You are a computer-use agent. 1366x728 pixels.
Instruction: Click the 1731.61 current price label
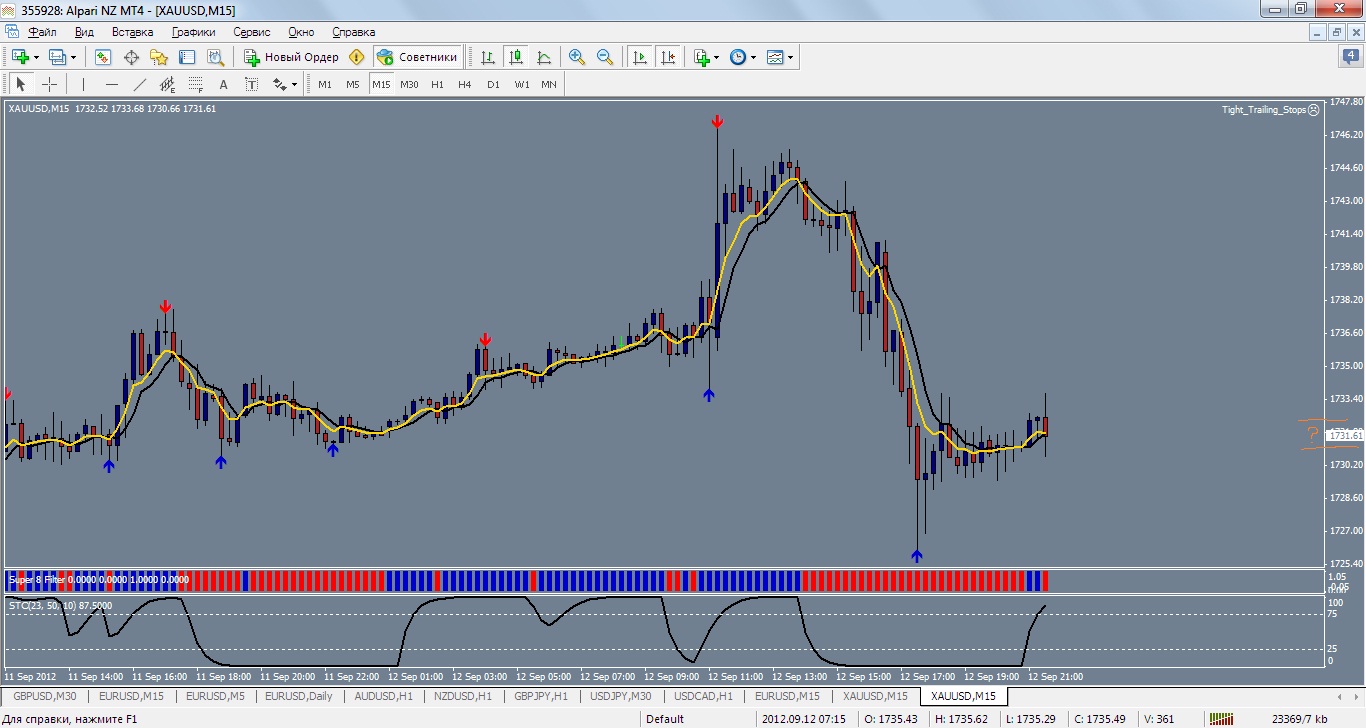(x=1345, y=435)
